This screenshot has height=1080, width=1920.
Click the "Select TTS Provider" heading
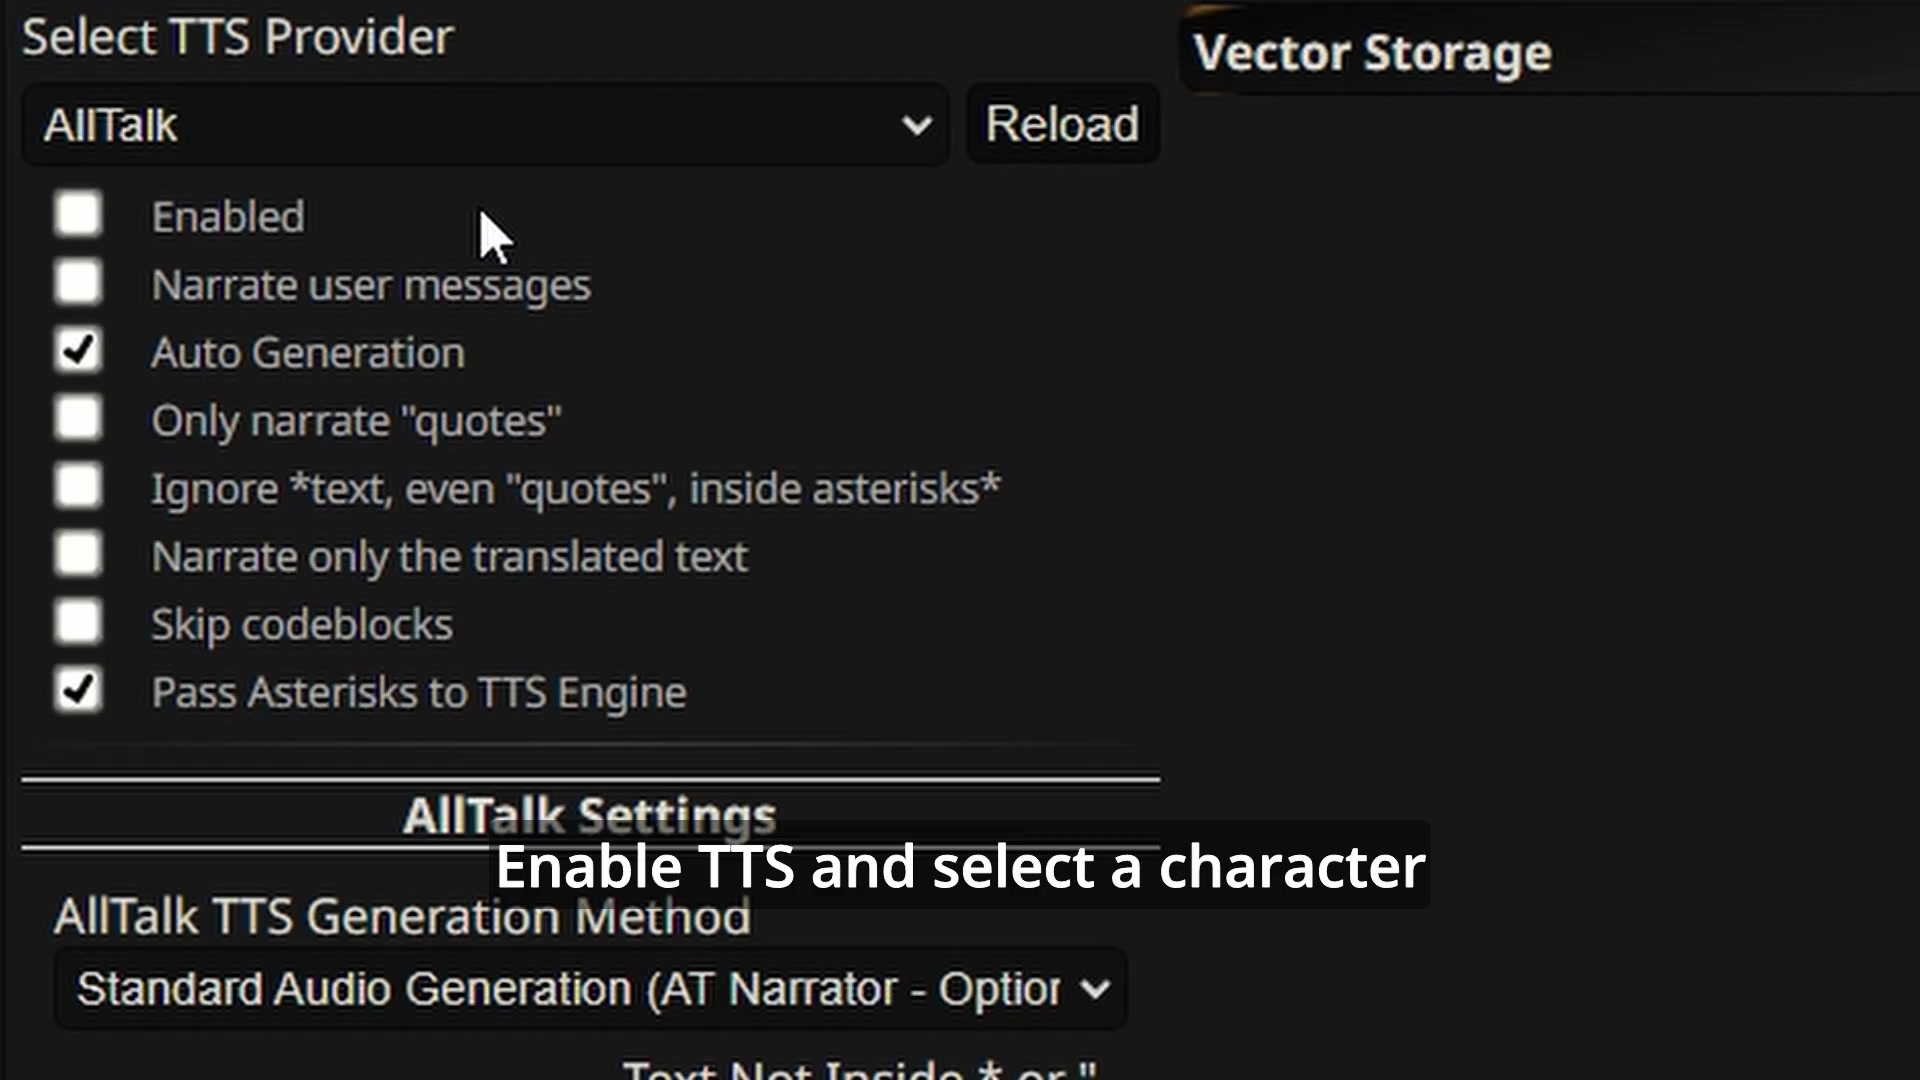click(x=237, y=36)
